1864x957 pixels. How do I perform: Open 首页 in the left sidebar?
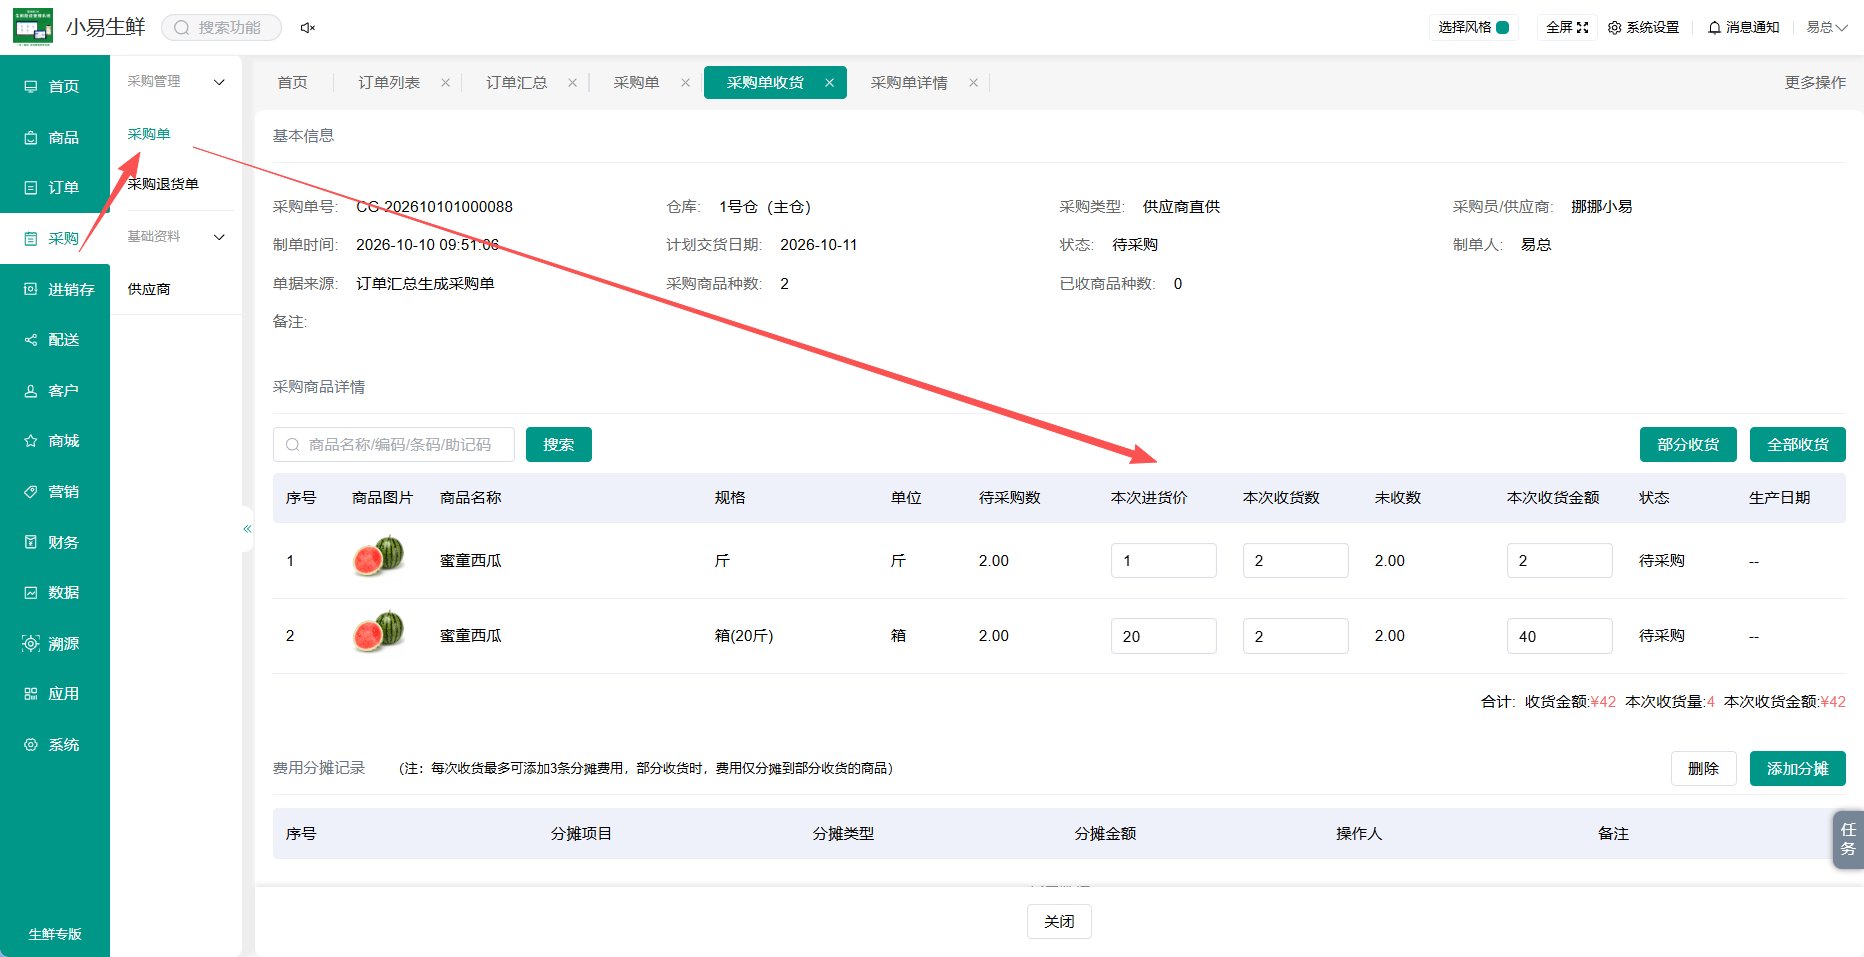point(55,86)
